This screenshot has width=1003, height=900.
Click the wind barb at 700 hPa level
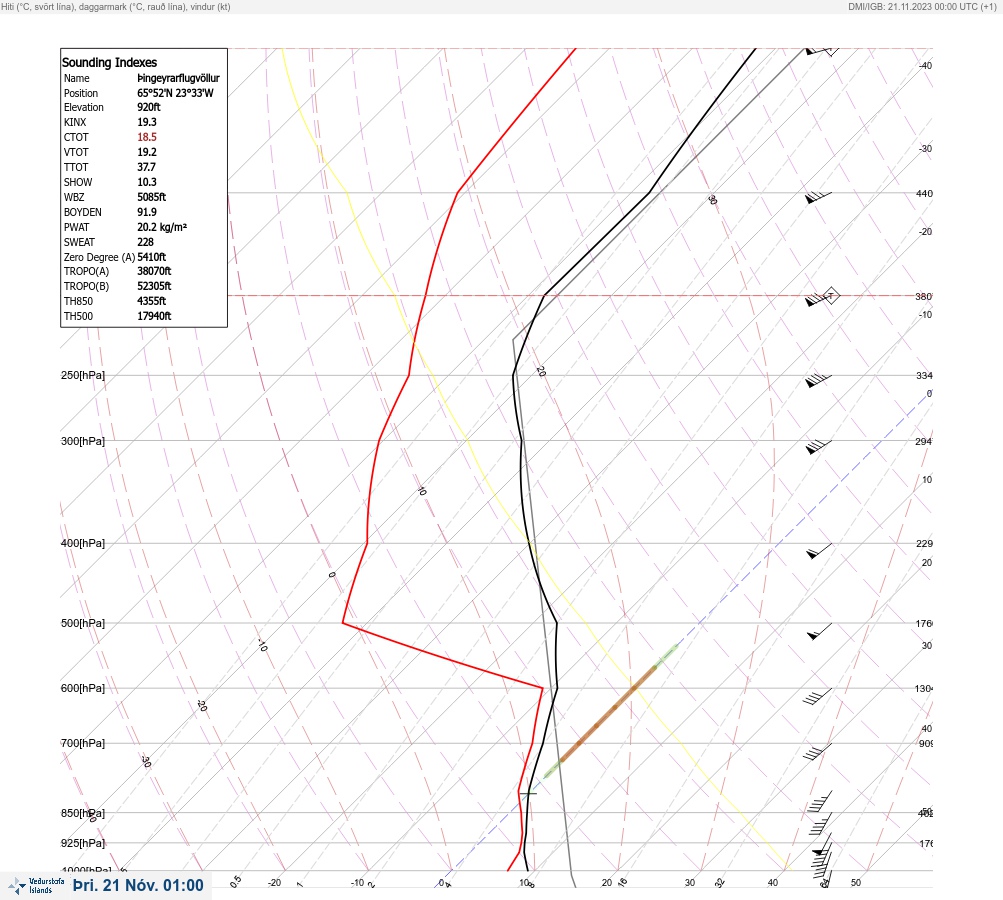click(x=817, y=752)
